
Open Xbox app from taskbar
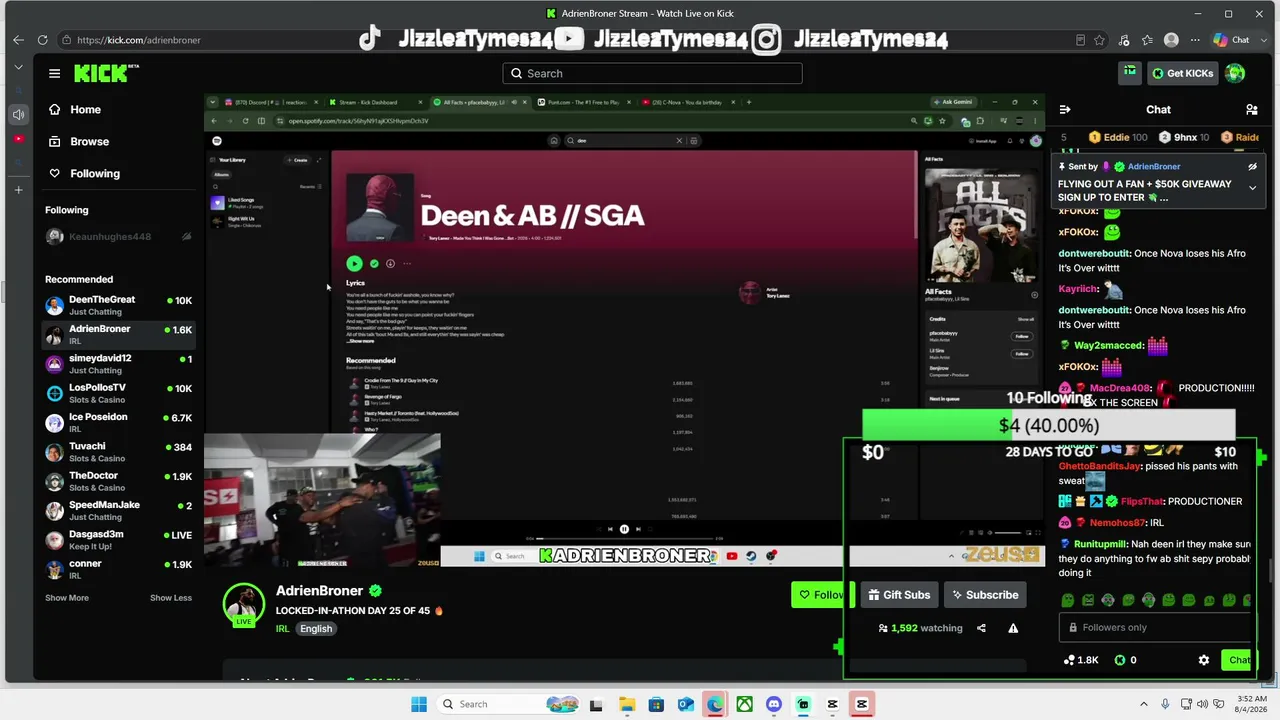click(744, 704)
